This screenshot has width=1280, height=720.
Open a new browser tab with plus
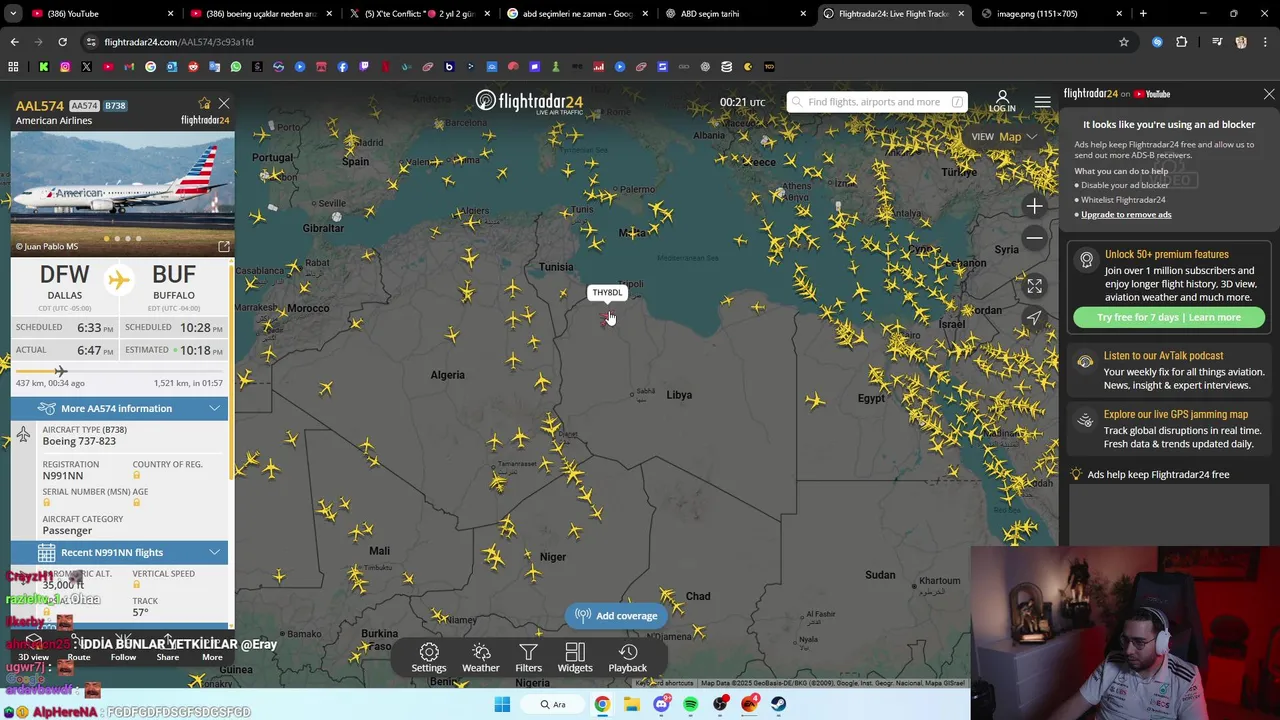click(1143, 14)
